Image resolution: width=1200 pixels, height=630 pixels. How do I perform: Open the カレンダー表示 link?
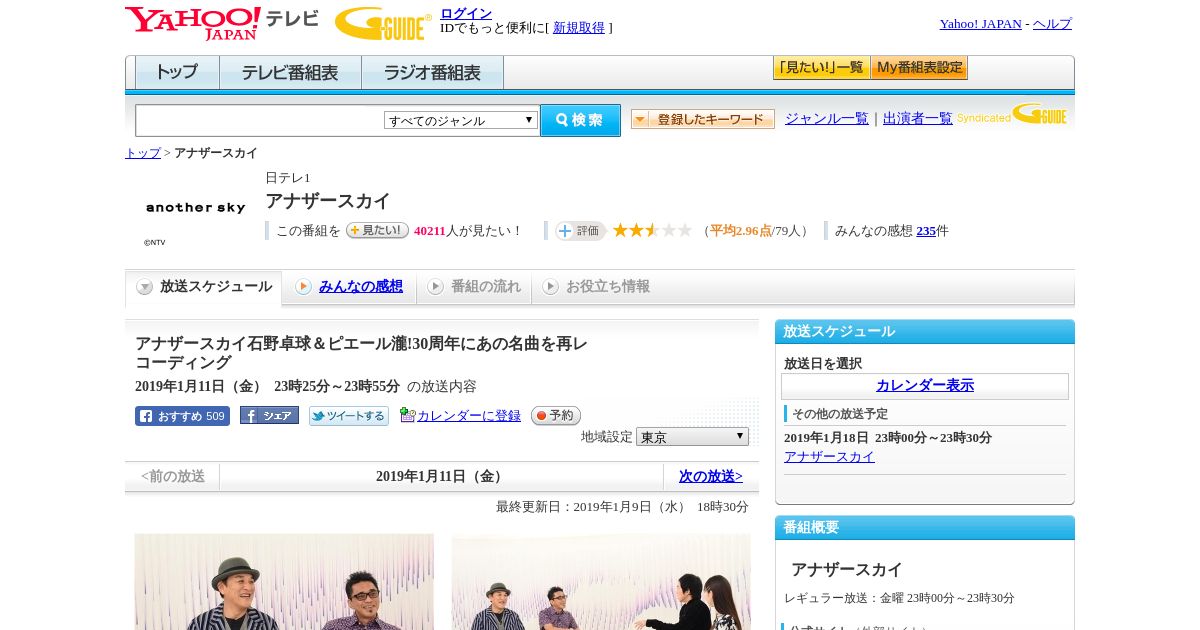point(925,386)
